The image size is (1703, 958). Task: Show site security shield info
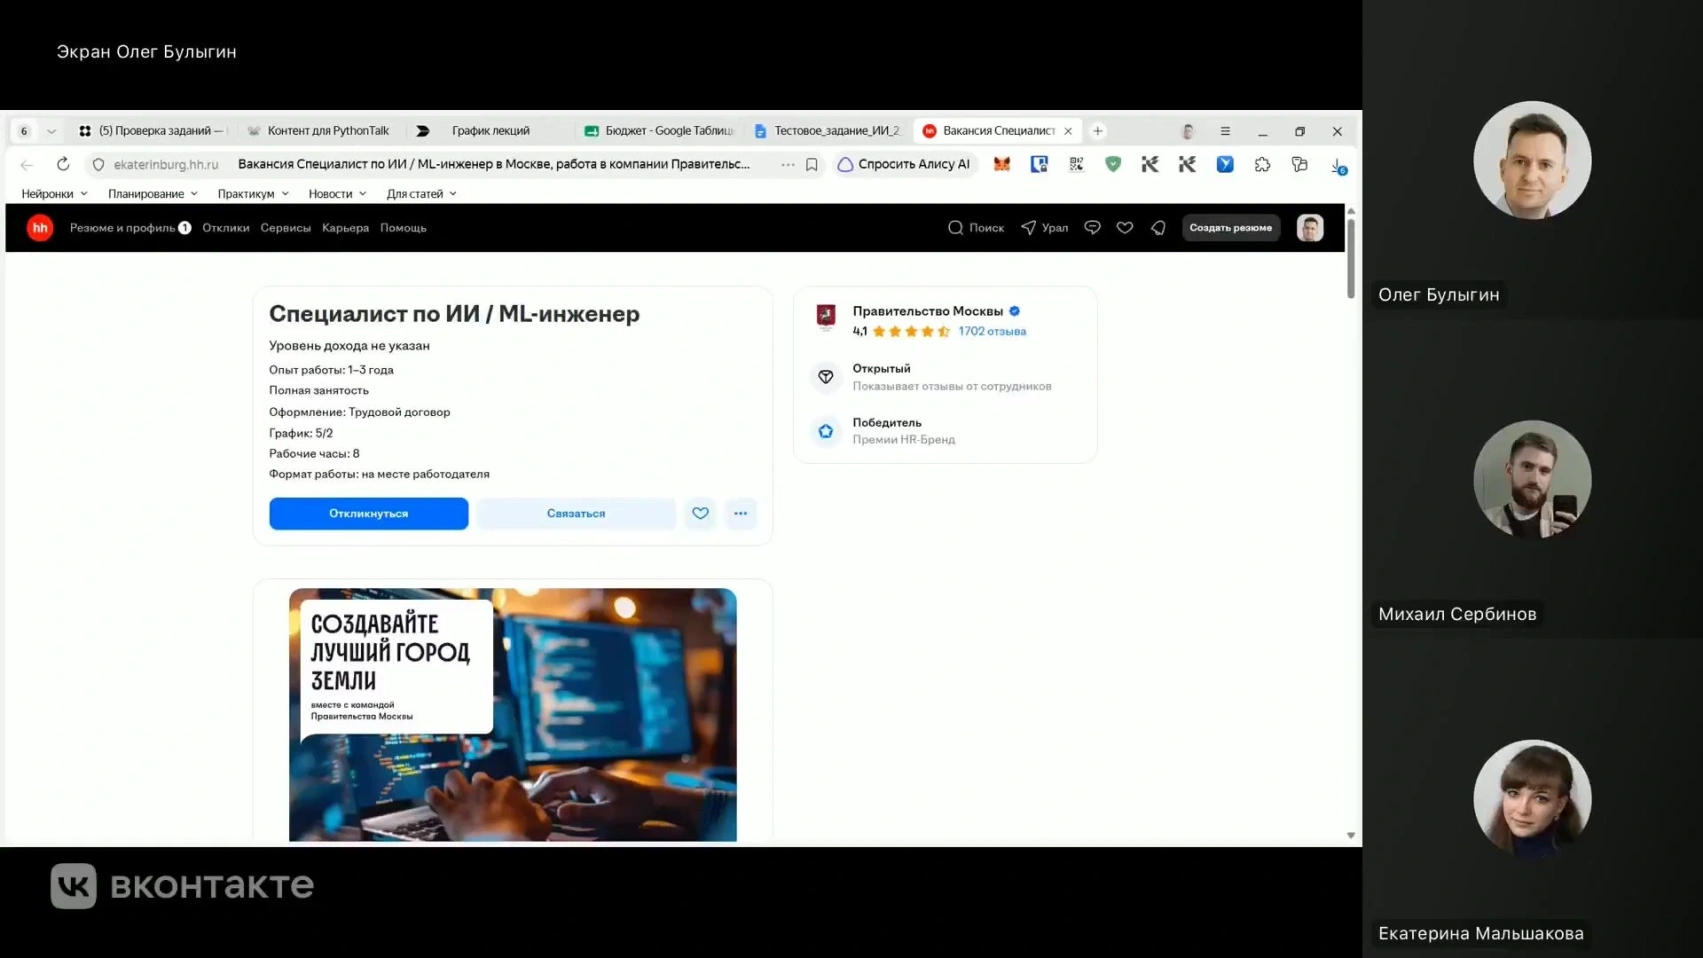point(98,164)
